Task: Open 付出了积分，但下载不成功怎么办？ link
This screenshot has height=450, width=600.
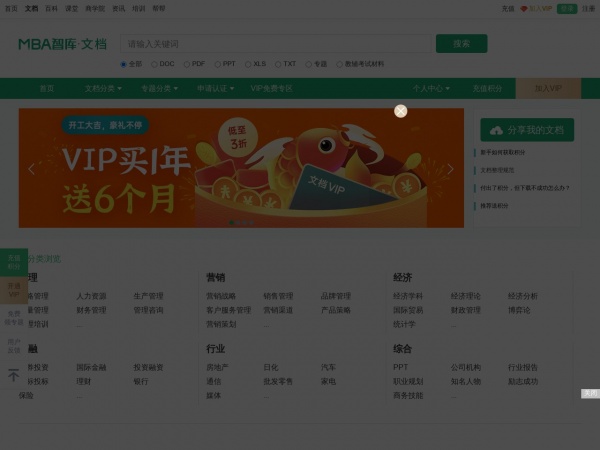Action: [525, 188]
